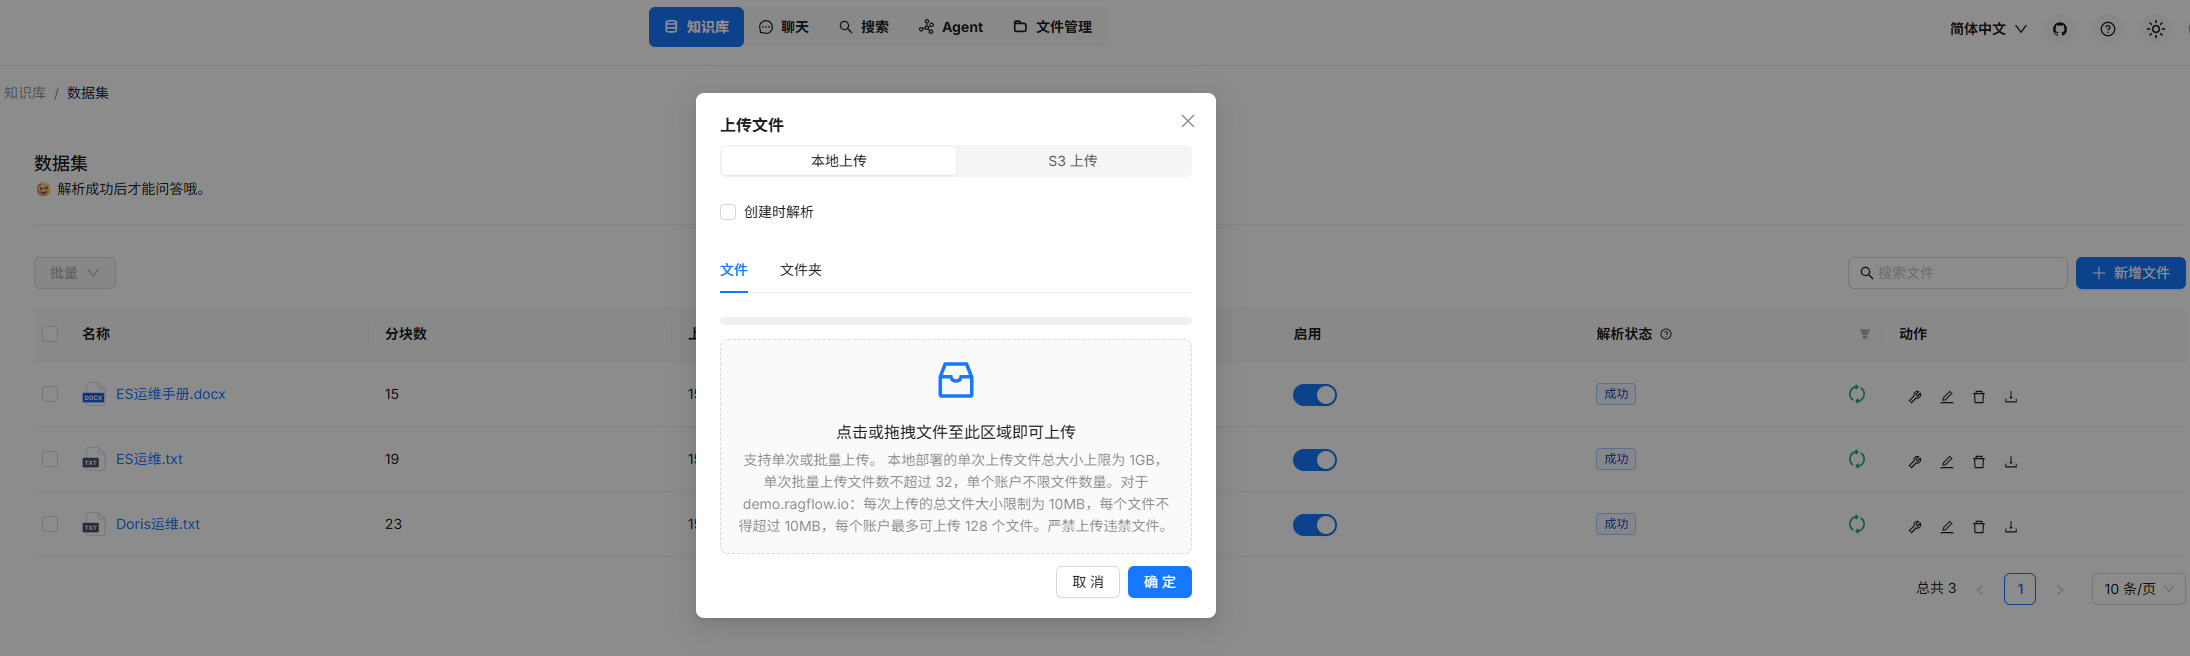Open wrench settings for ES运维手册.docx
Image resolution: width=2190 pixels, height=656 pixels.
(1915, 397)
